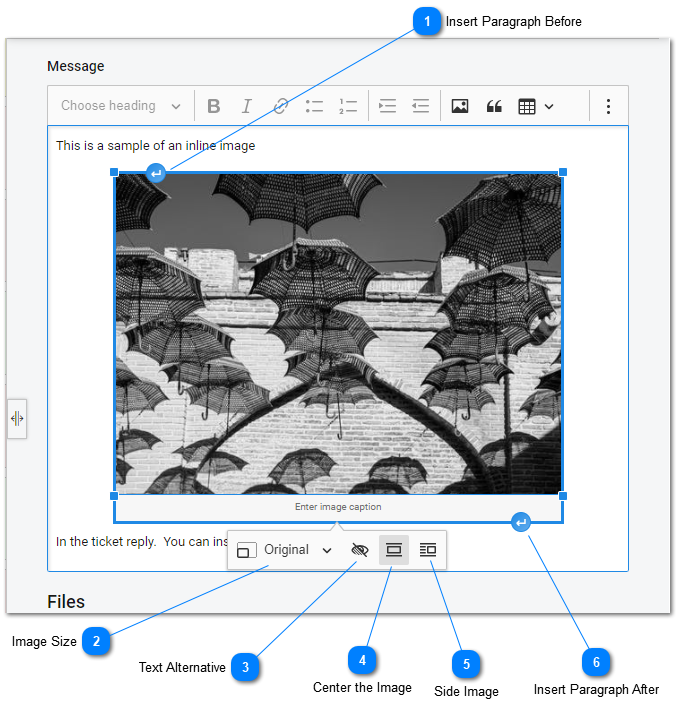679x715 pixels.
Task: Click the text 'This is a sample of an inline image'
Action: tap(155, 146)
